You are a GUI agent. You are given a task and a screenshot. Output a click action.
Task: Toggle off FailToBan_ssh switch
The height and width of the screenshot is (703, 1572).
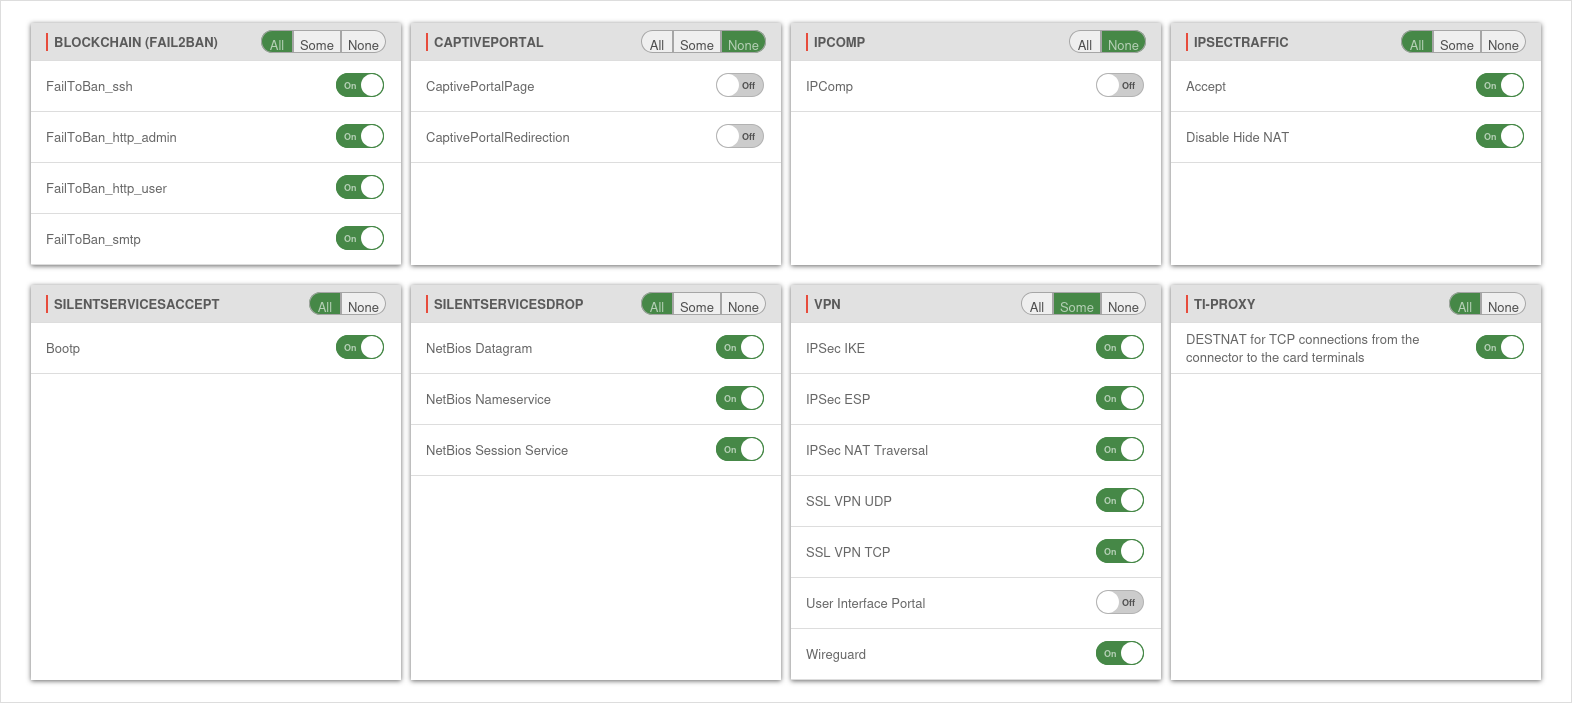tap(360, 86)
